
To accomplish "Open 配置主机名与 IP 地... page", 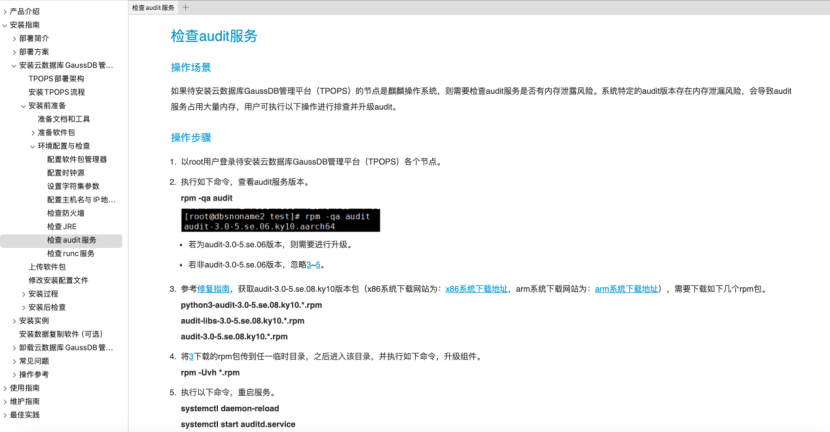I will pos(81,200).
